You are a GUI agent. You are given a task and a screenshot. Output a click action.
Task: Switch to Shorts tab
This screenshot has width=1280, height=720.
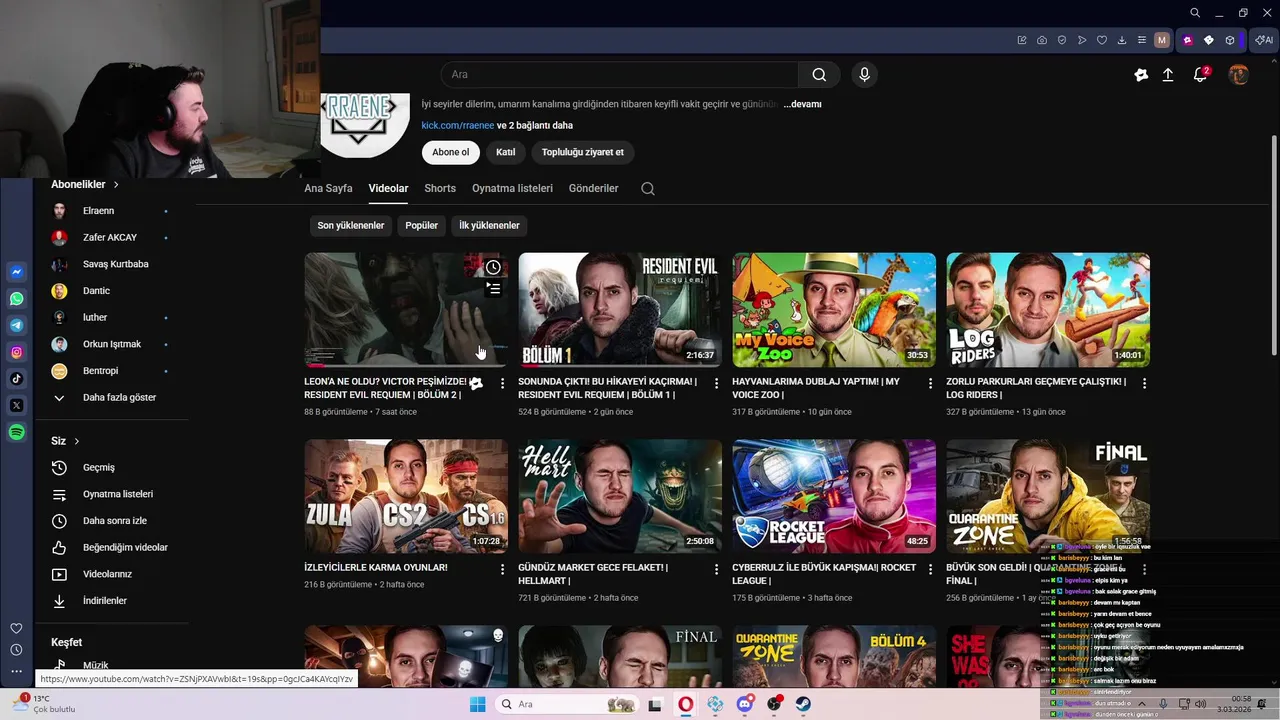(440, 188)
